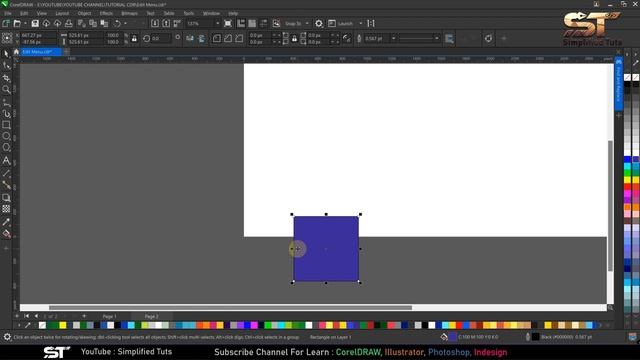Open the Layout menu

(62, 13)
